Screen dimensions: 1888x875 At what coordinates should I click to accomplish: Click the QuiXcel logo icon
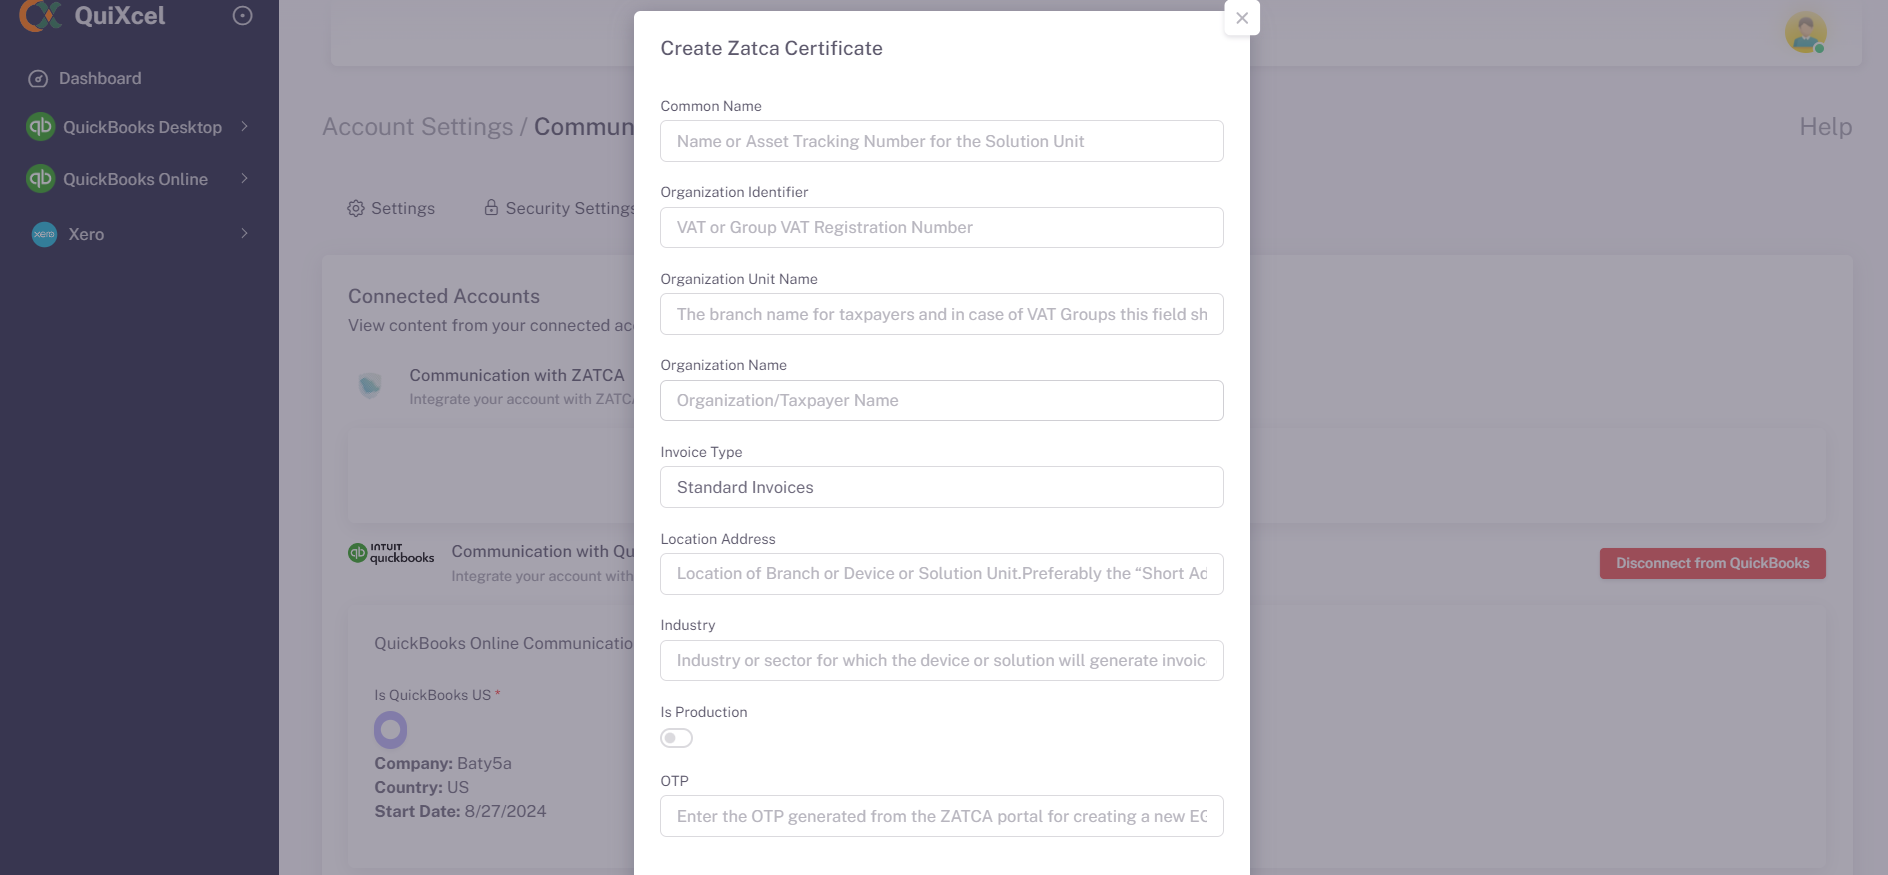[x=40, y=15]
